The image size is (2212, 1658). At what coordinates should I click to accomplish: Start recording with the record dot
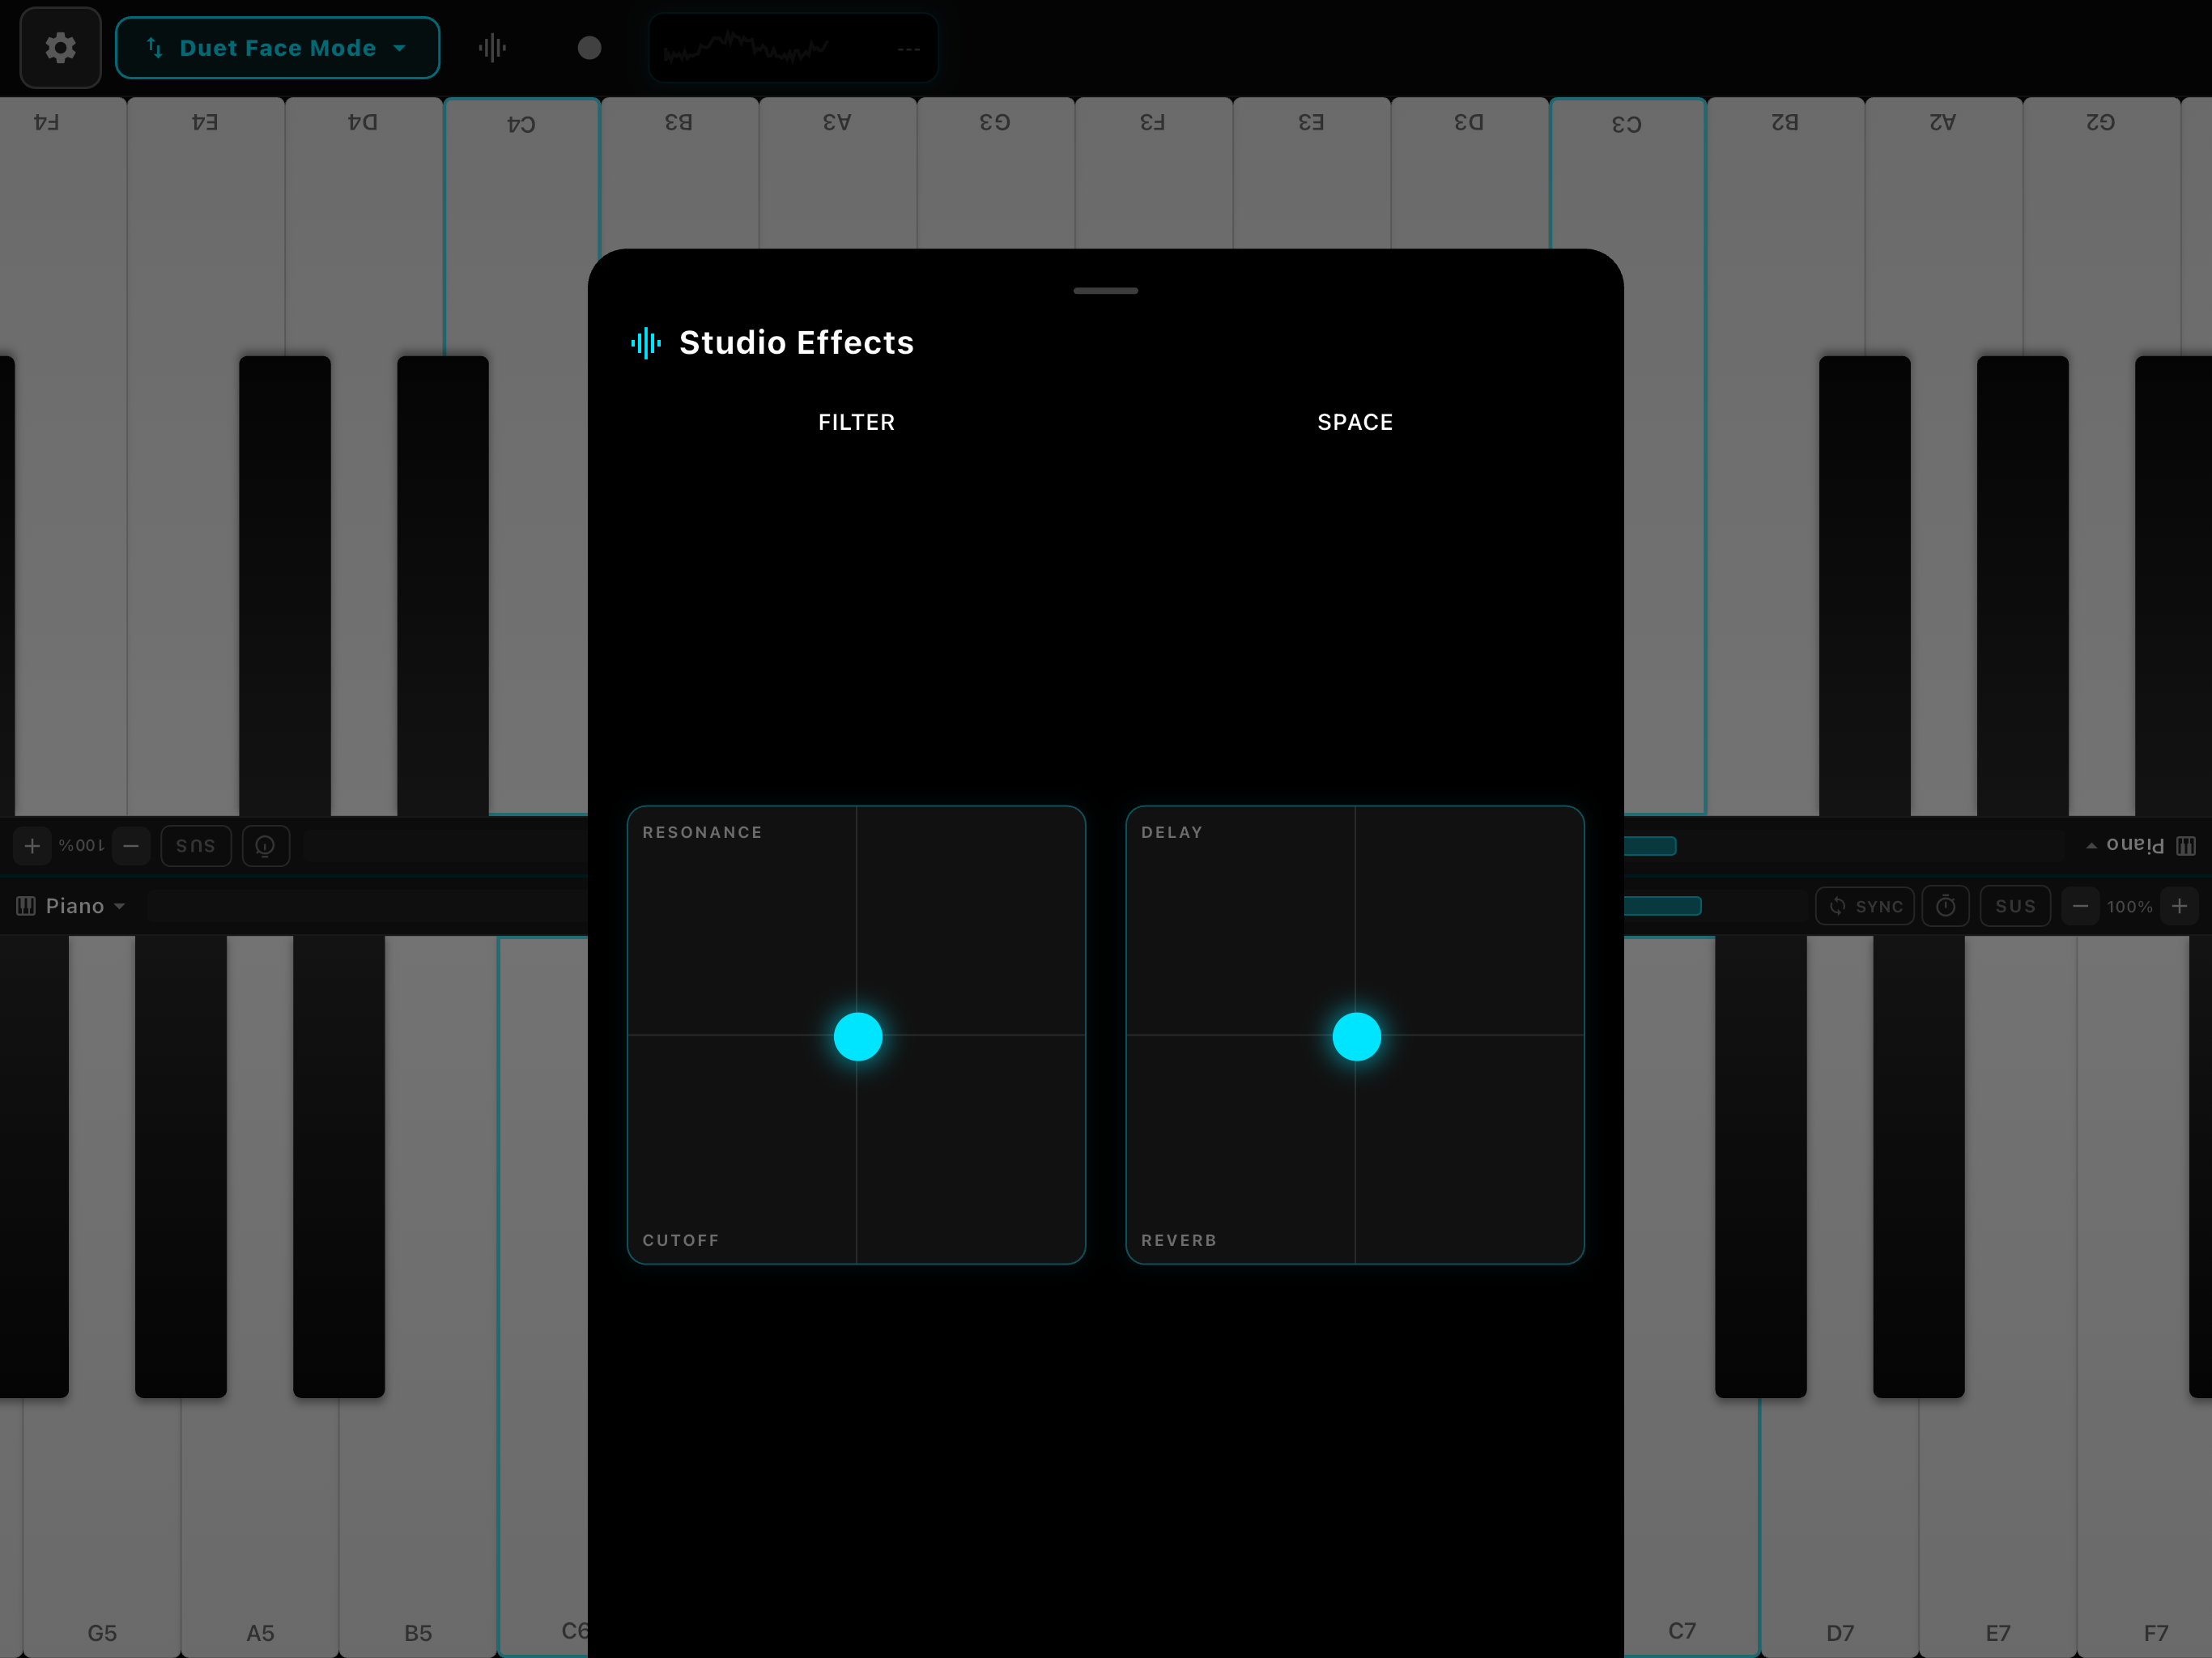point(590,48)
